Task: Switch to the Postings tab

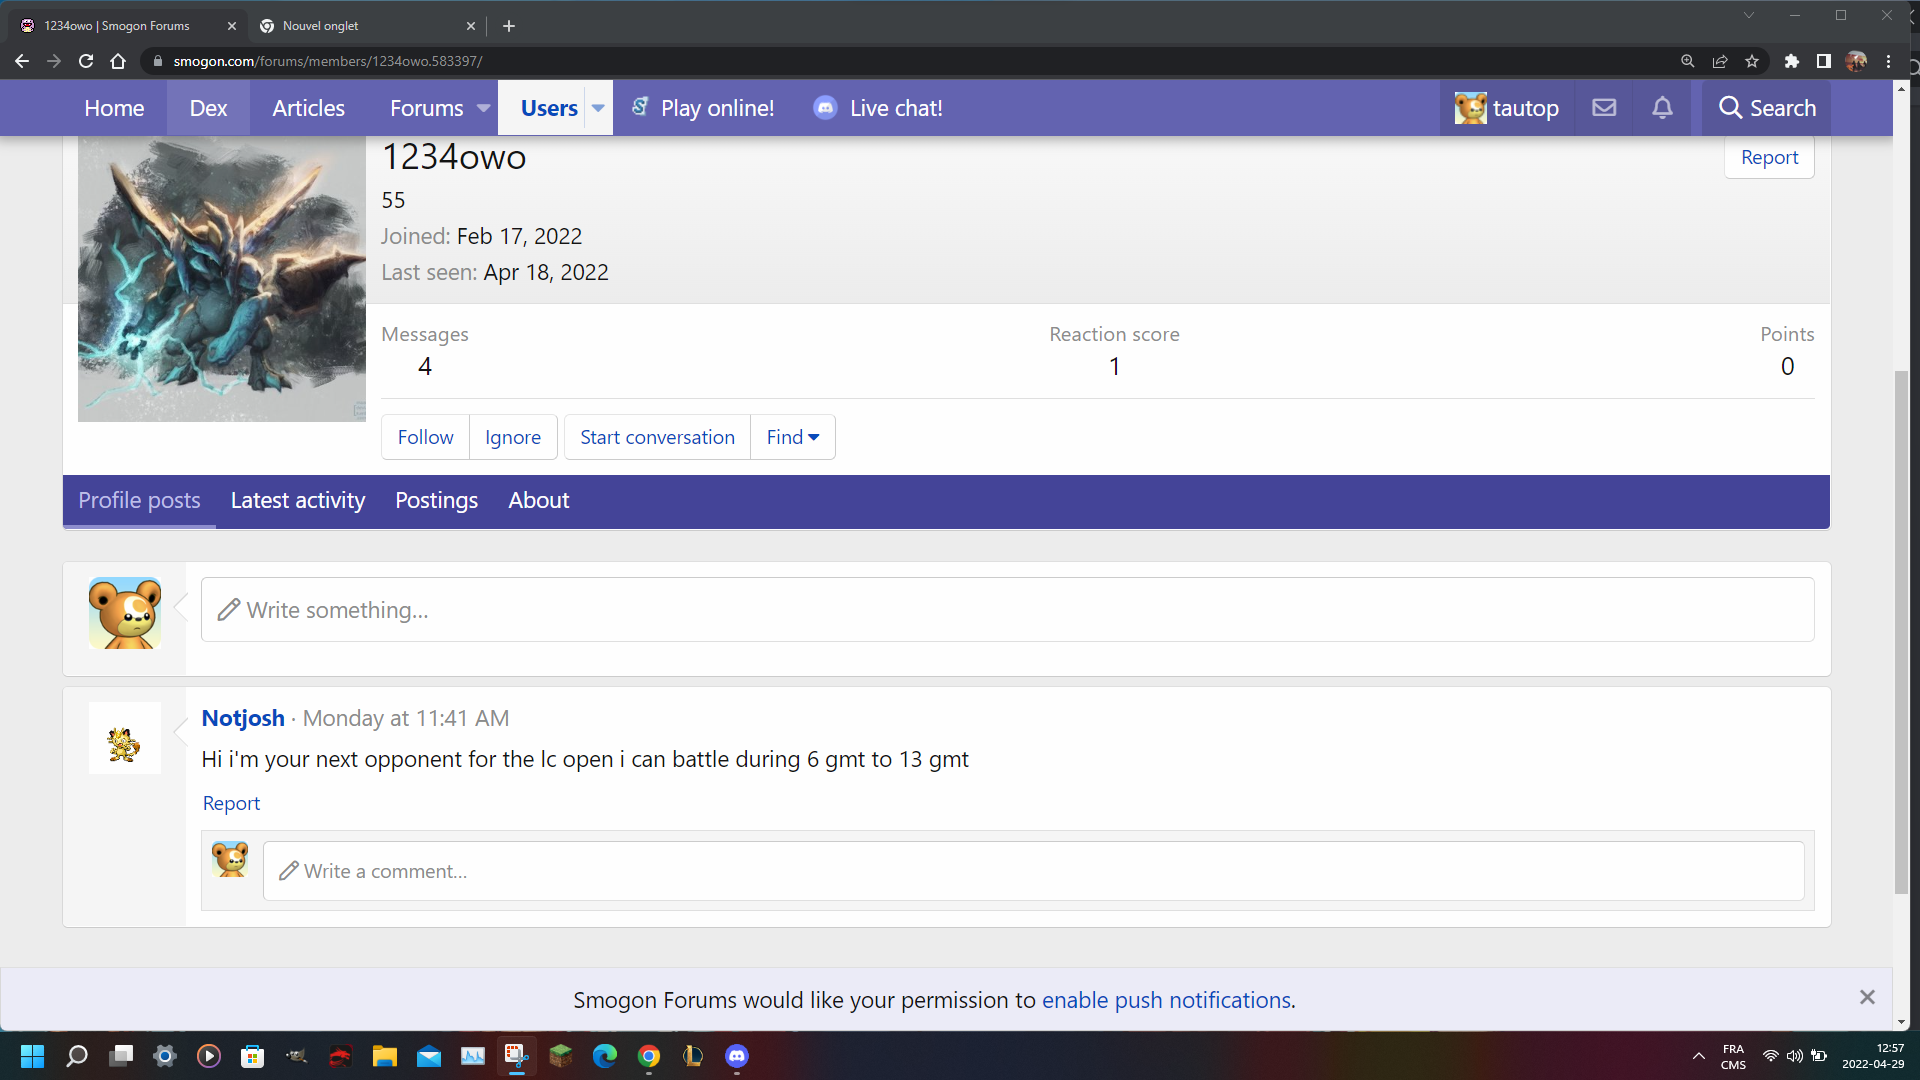Action: click(x=436, y=500)
